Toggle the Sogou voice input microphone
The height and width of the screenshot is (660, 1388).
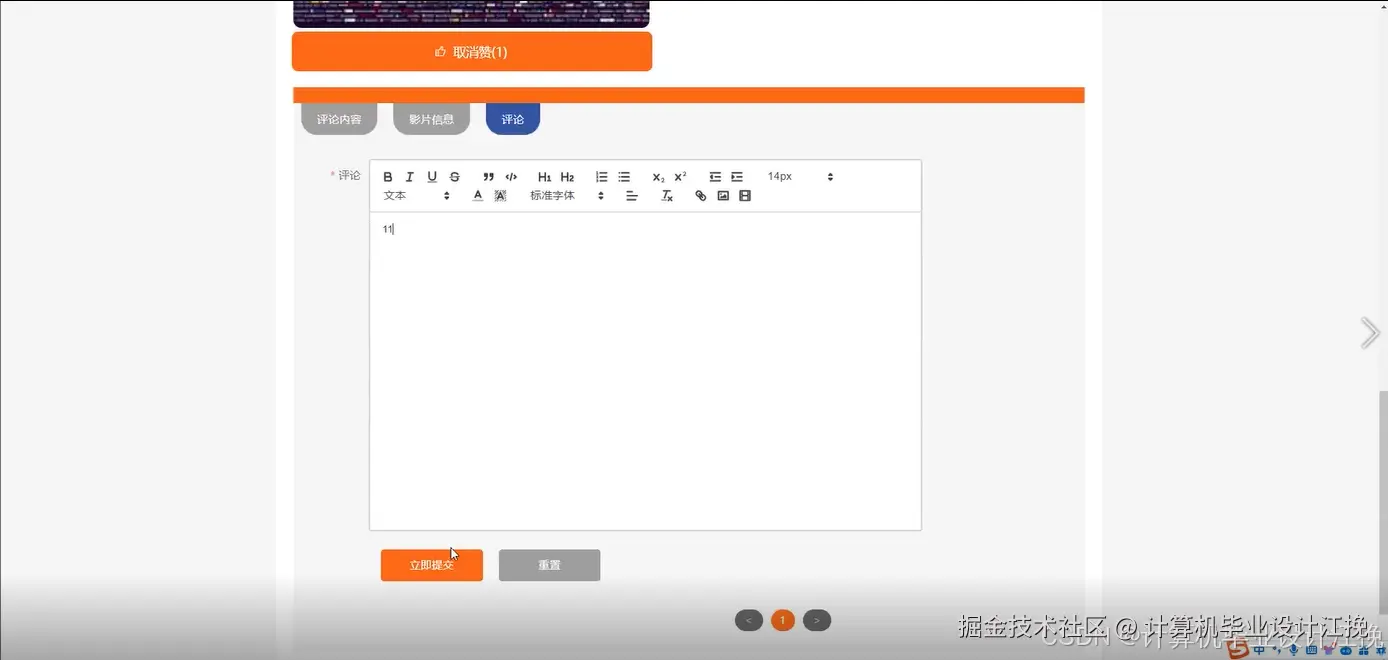coord(1293,650)
